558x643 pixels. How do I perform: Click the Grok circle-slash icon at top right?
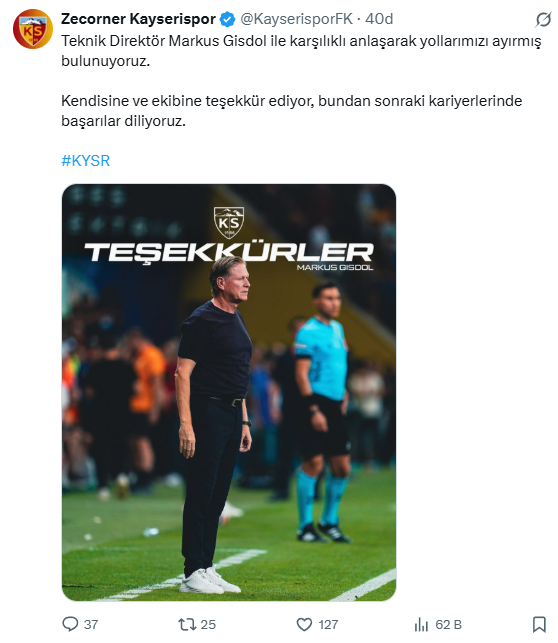[x=543, y=19]
